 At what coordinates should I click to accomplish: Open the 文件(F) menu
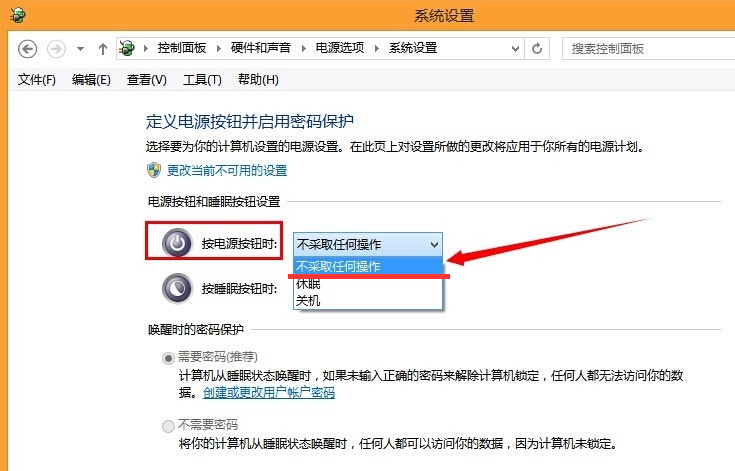[x=37, y=80]
